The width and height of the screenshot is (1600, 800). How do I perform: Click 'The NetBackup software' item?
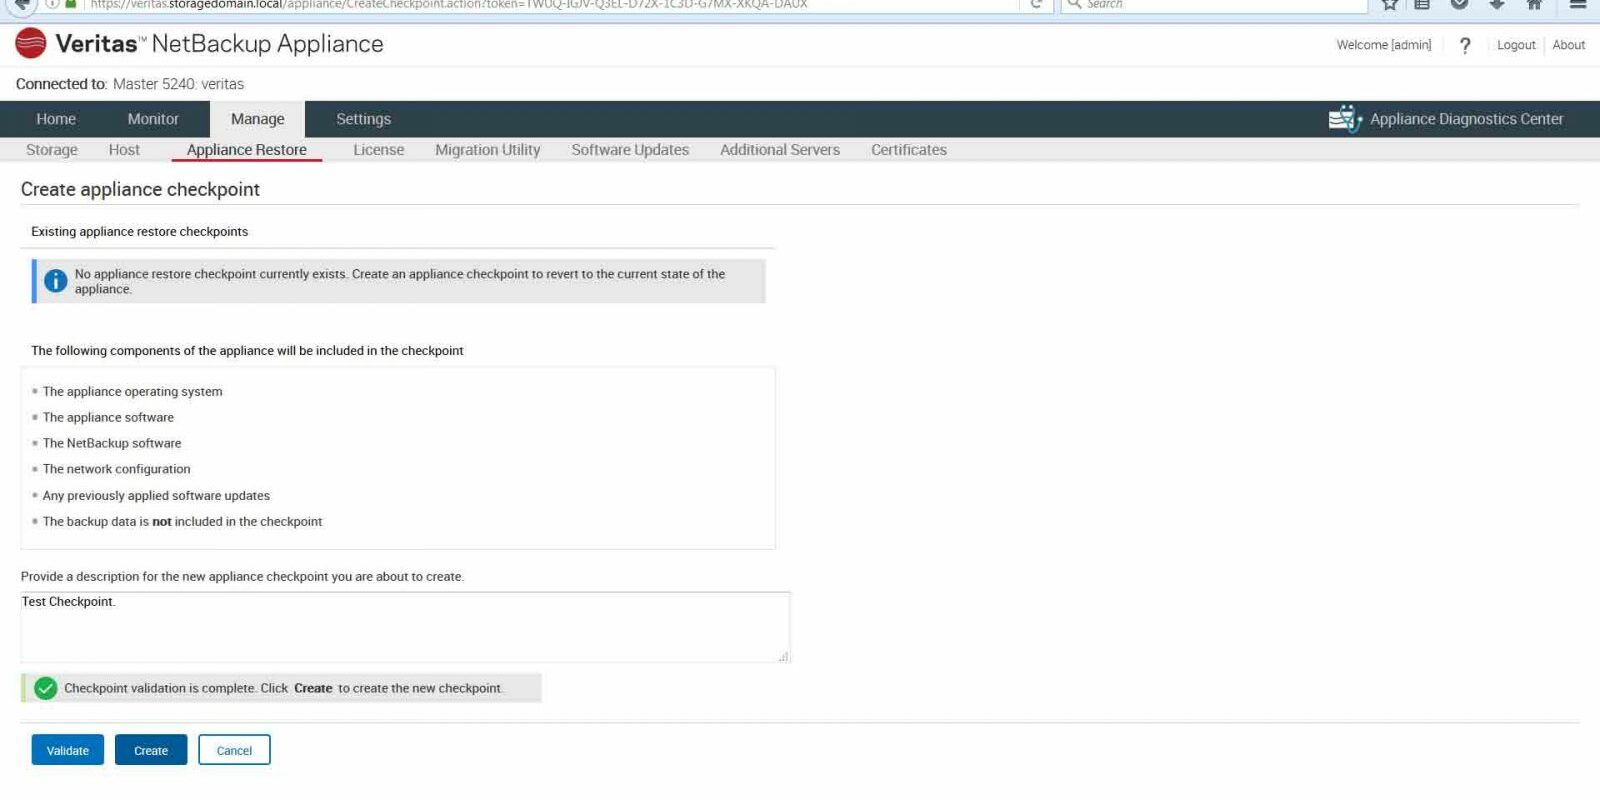tap(112, 444)
